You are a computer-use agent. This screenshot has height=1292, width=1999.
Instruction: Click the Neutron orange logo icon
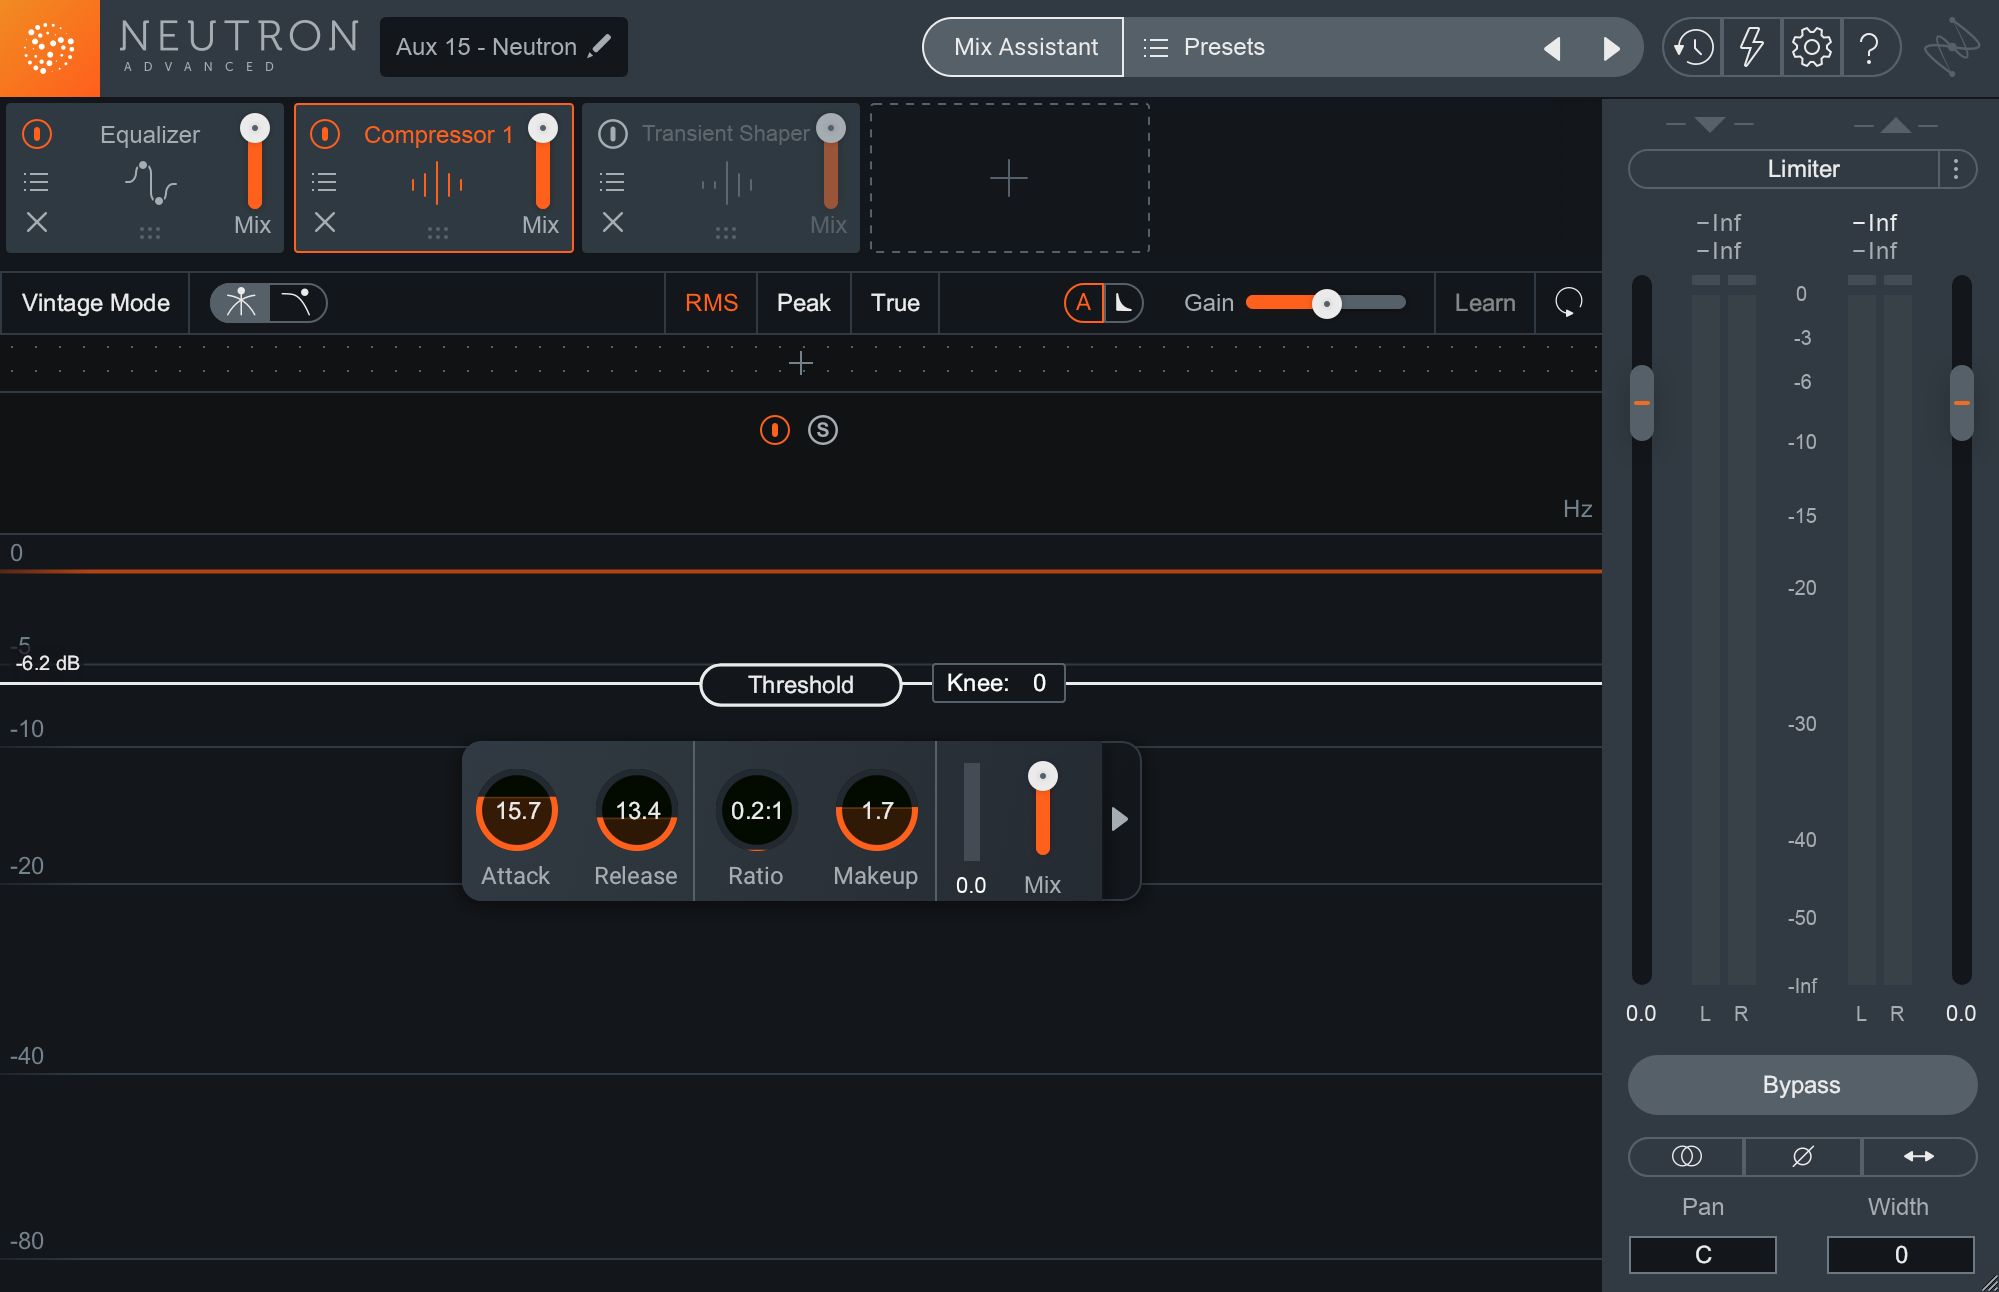pos(49,48)
